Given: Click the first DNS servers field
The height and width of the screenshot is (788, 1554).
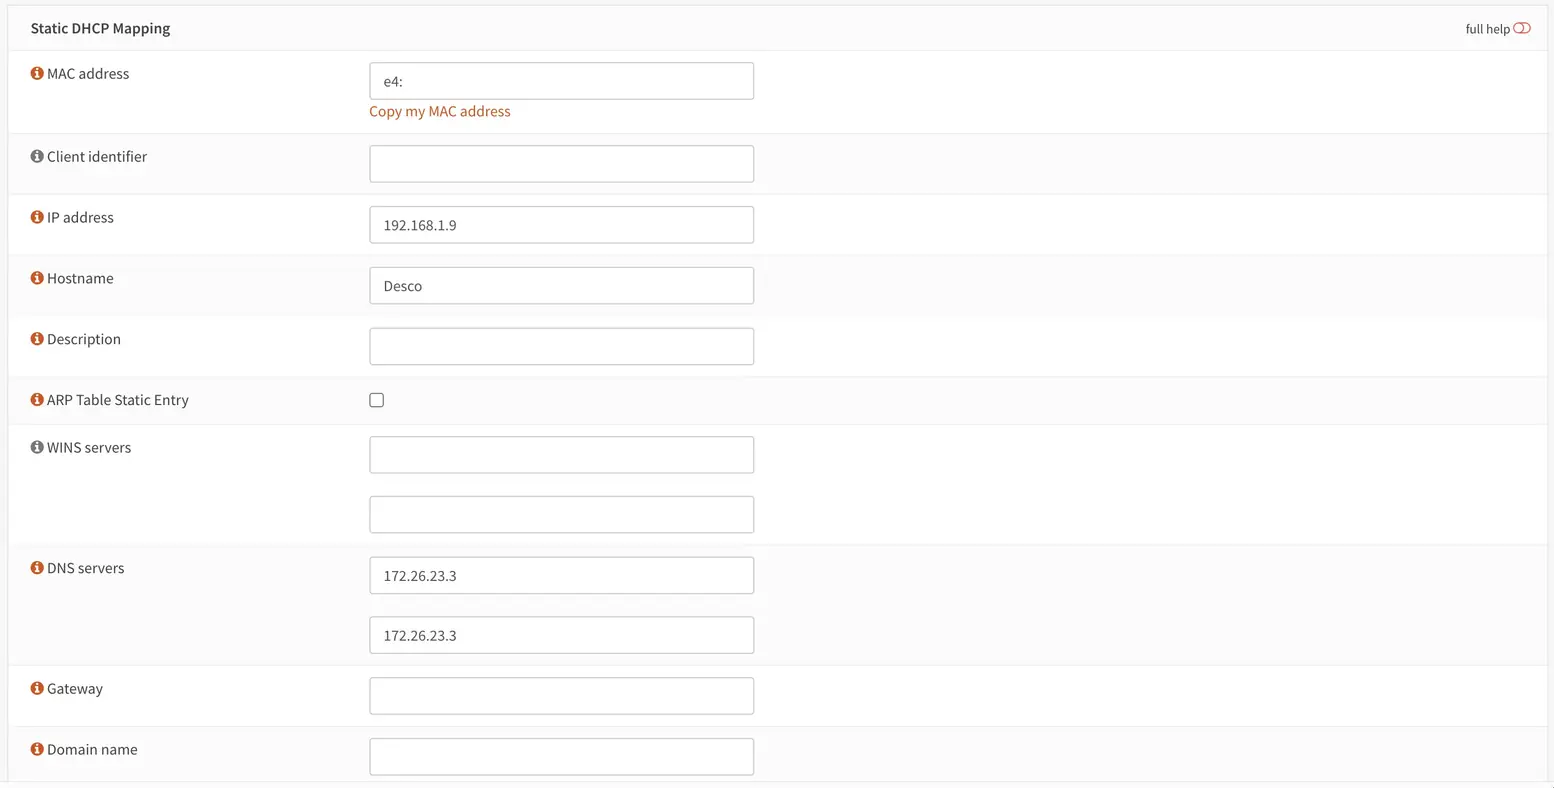Looking at the screenshot, I should [x=561, y=576].
